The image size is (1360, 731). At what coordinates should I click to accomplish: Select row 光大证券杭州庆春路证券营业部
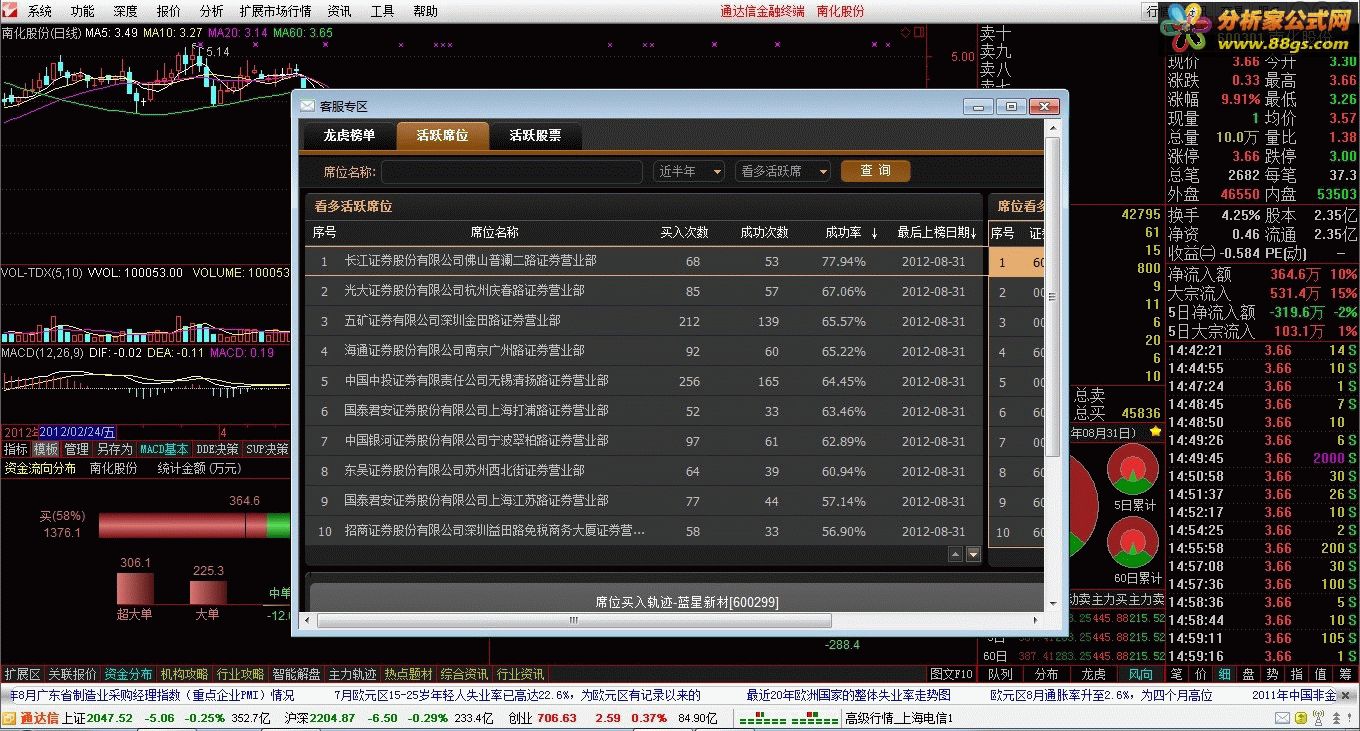click(644, 291)
